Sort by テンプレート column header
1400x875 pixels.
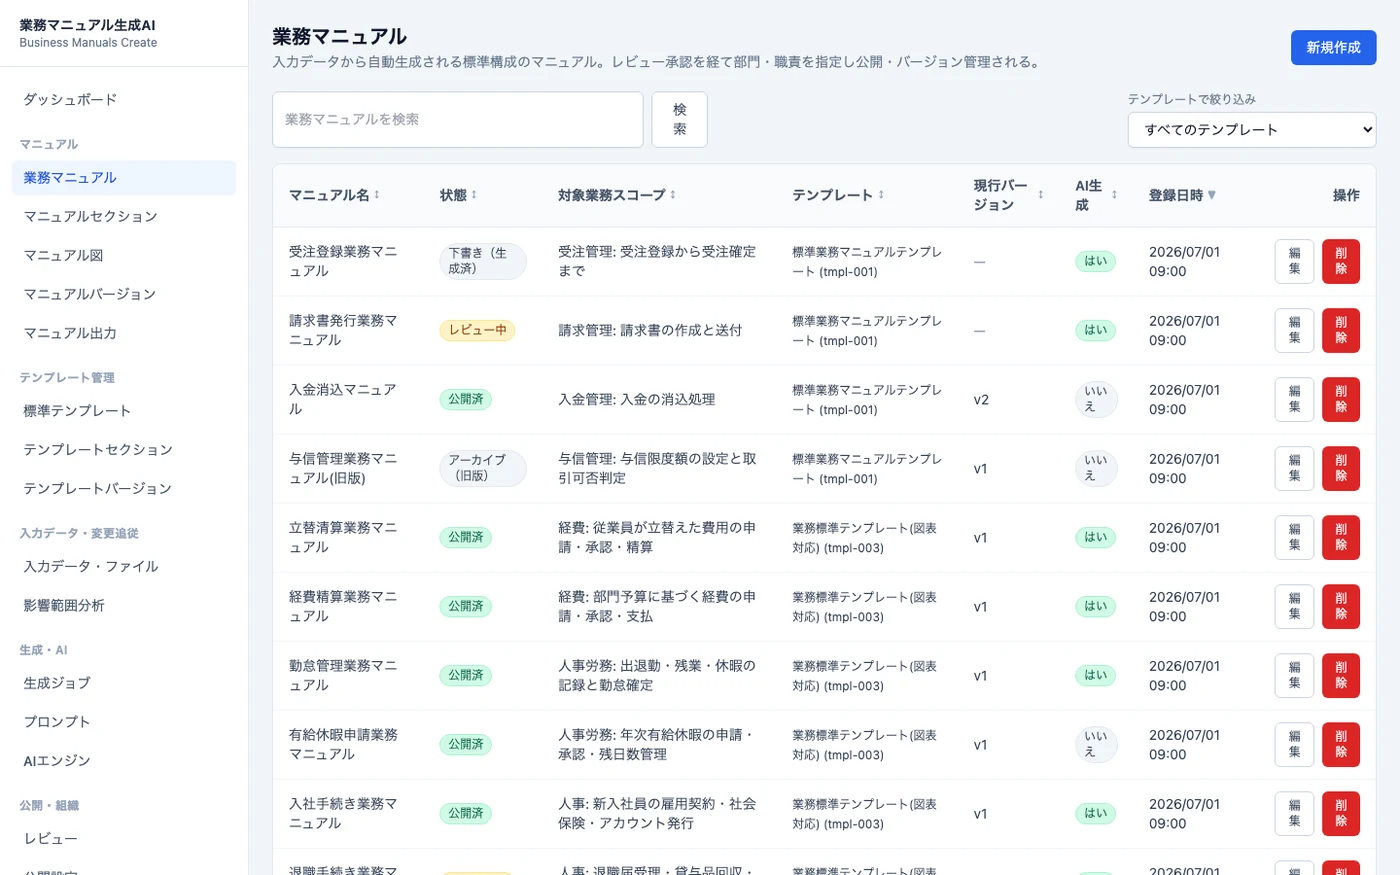tap(838, 195)
